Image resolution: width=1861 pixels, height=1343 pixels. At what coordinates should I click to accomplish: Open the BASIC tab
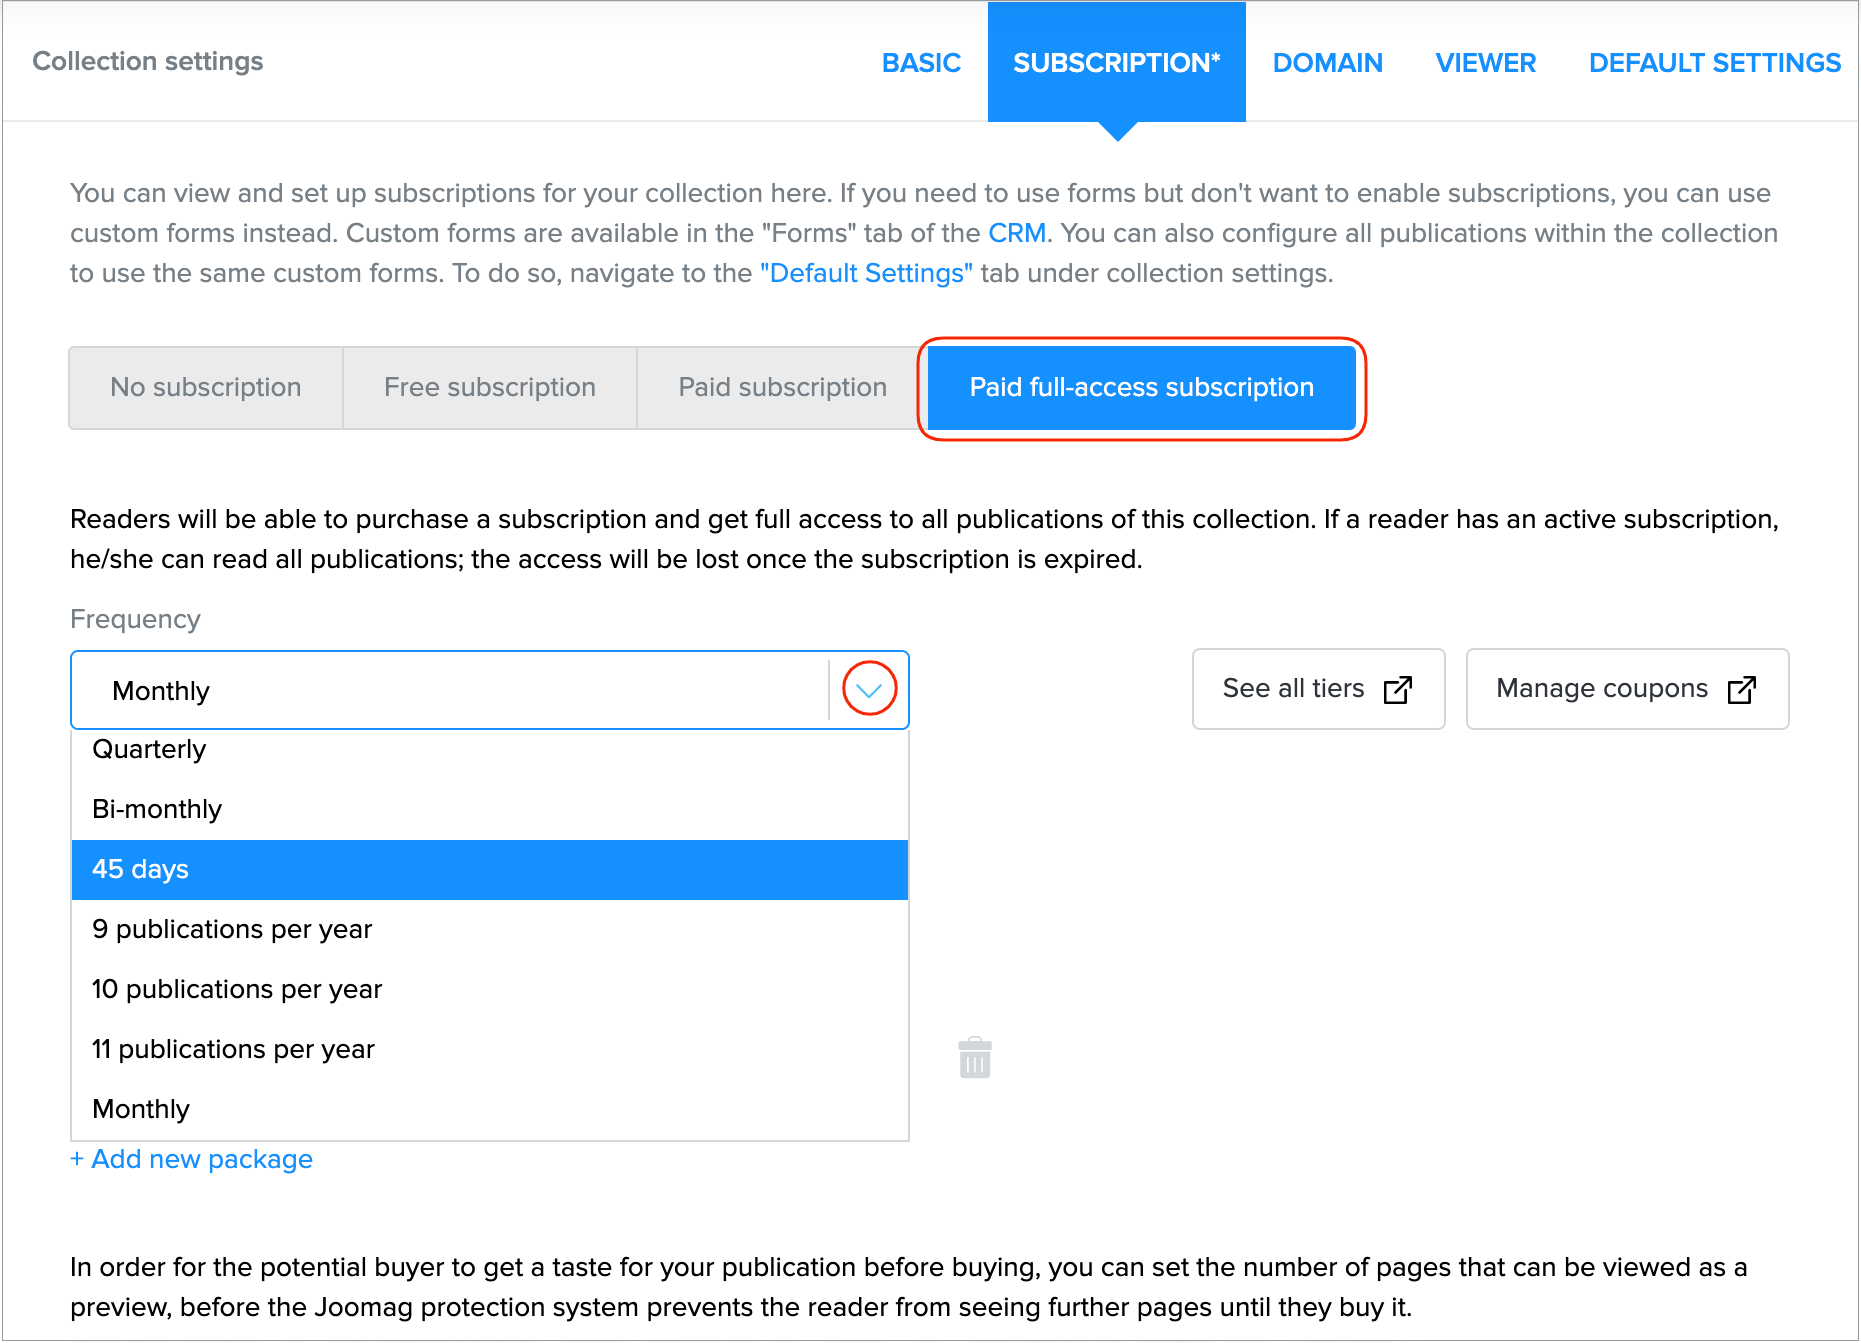(921, 63)
